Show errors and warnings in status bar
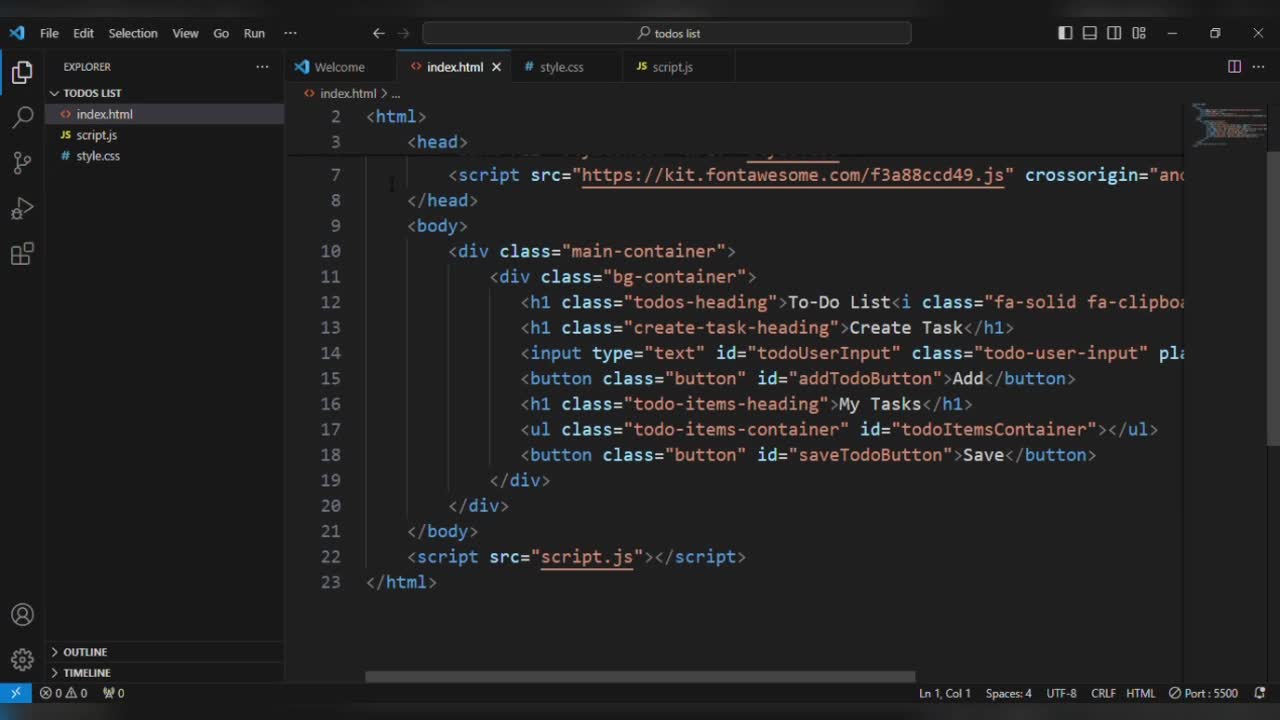Viewport: 1280px width, 720px height. 63,693
